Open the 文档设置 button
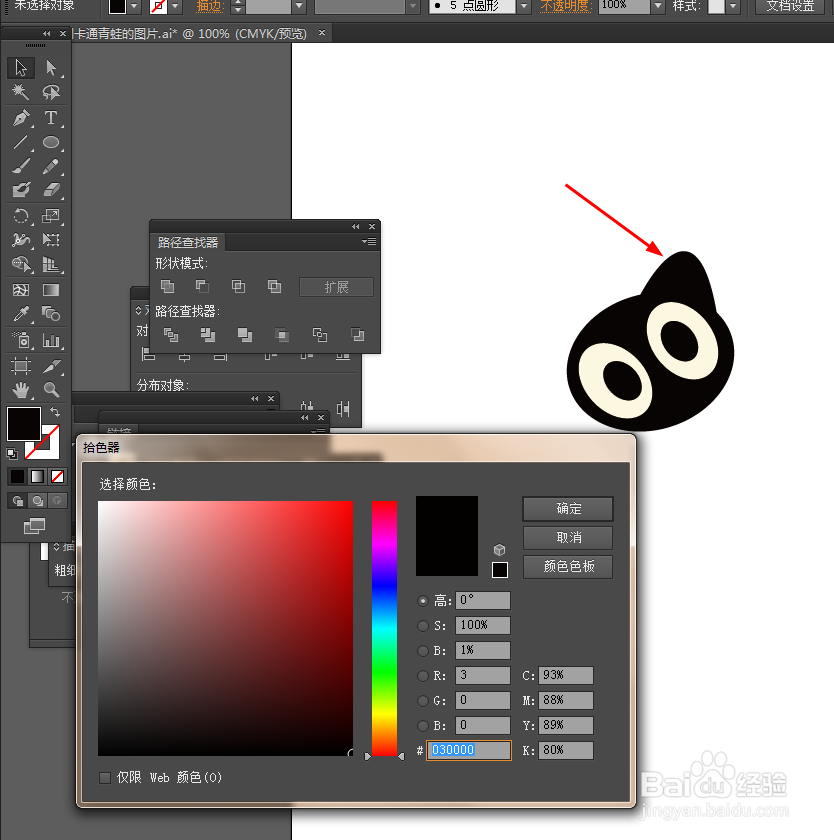The width and height of the screenshot is (834, 840). coord(790,6)
